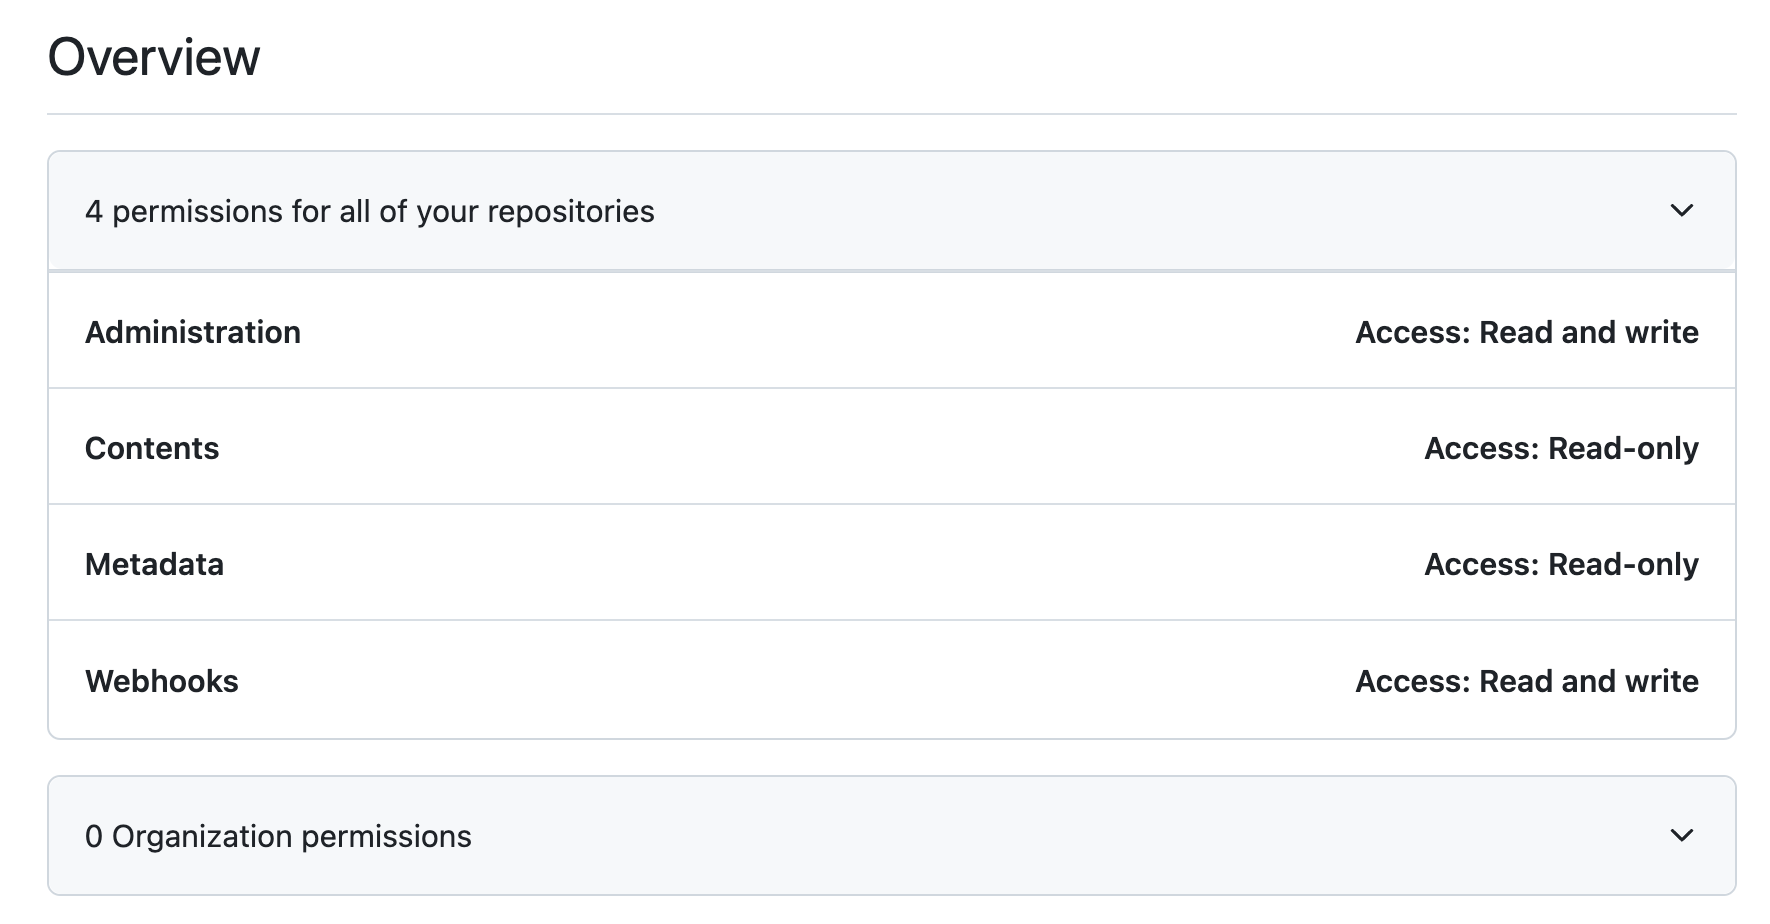Click the Overview heading
The width and height of the screenshot is (1770, 924).
(x=154, y=57)
